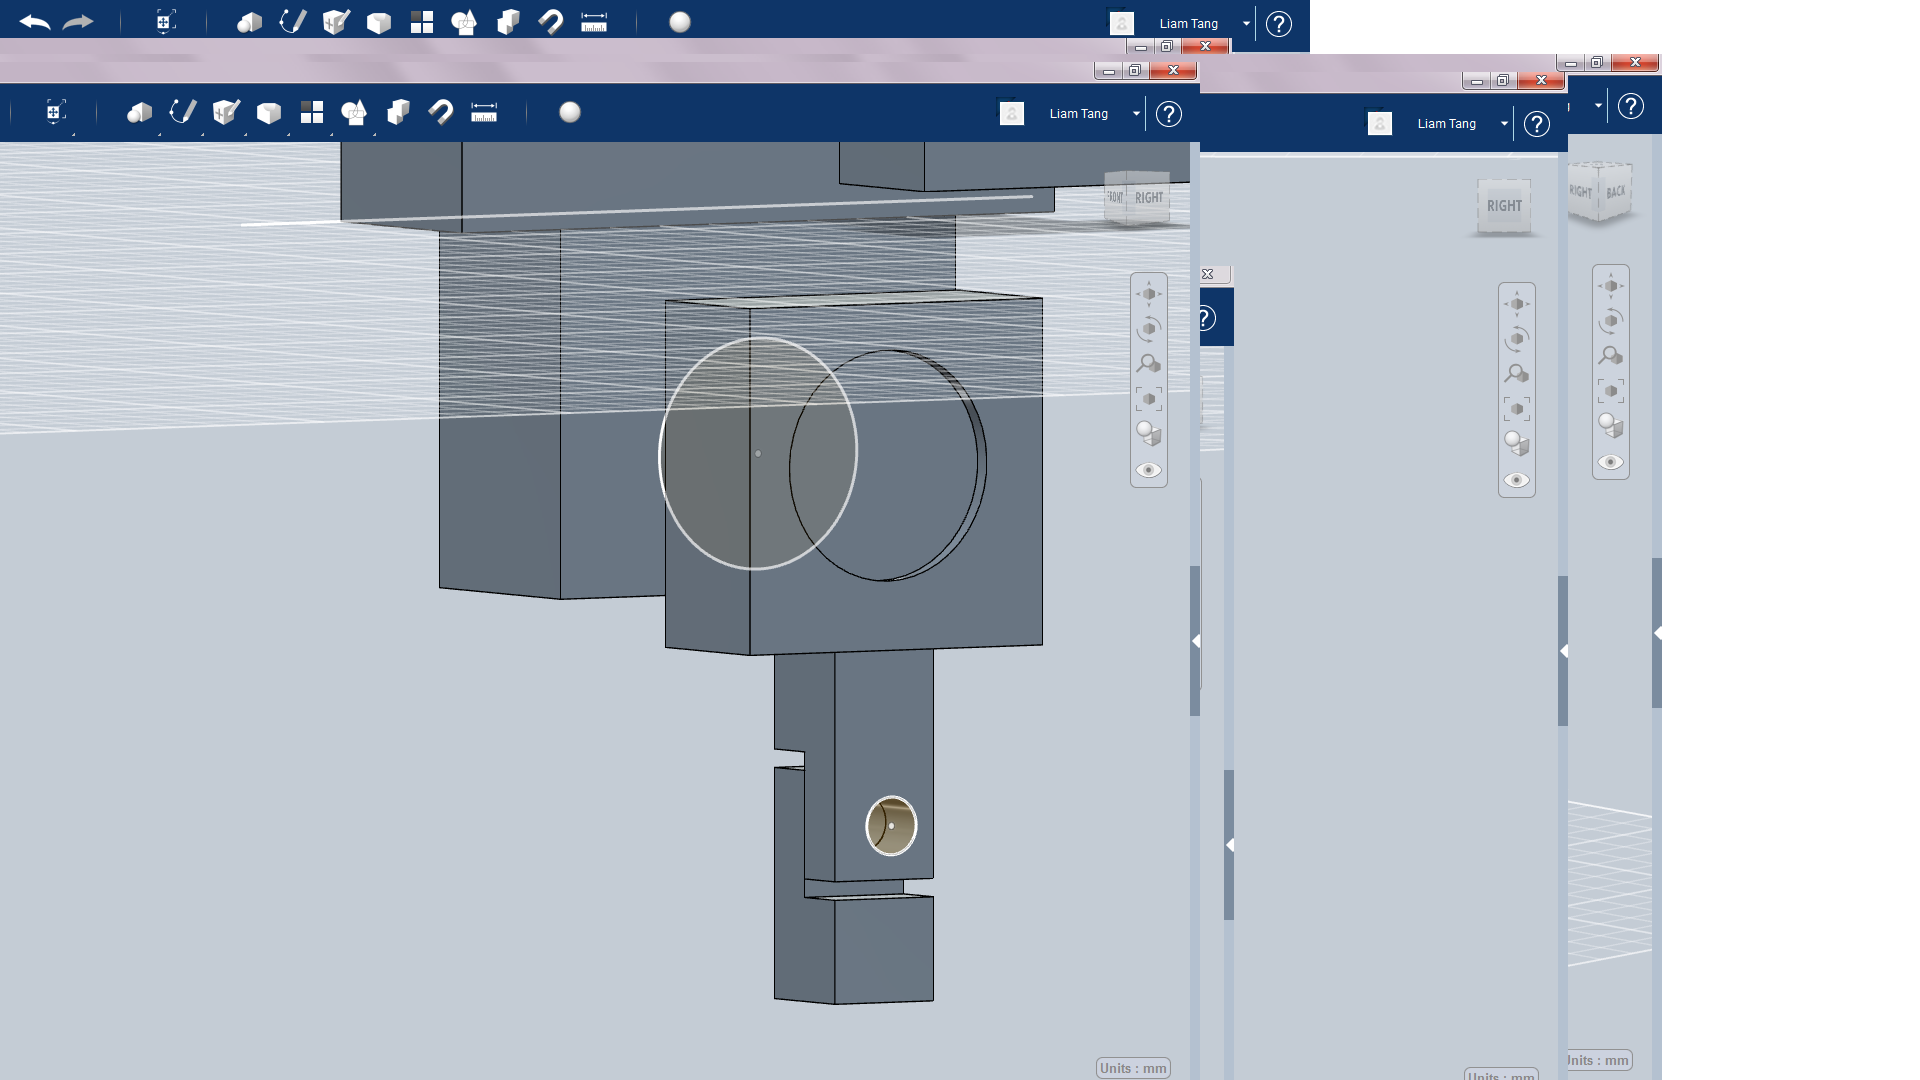Click Combine icon in topmost back toolbar

pyautogui.click(x=508, y=22)
